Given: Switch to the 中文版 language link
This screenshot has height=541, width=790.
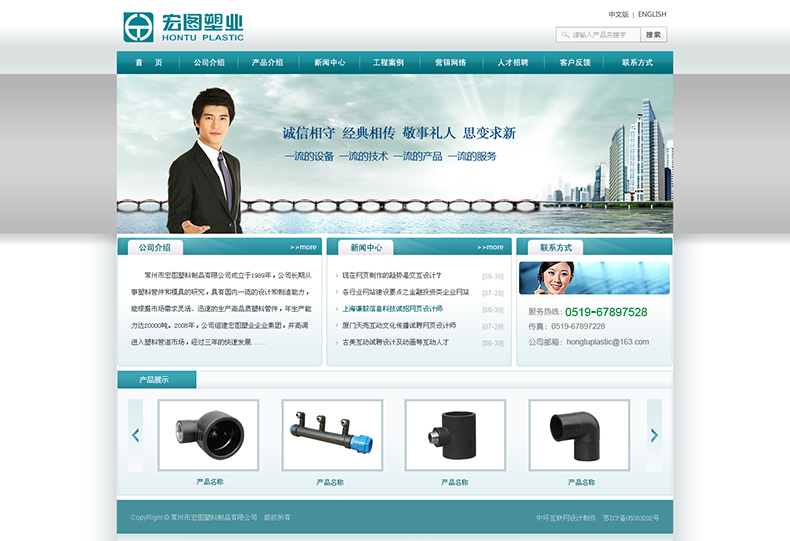Looking at the screenshot, I should [618, 15].
